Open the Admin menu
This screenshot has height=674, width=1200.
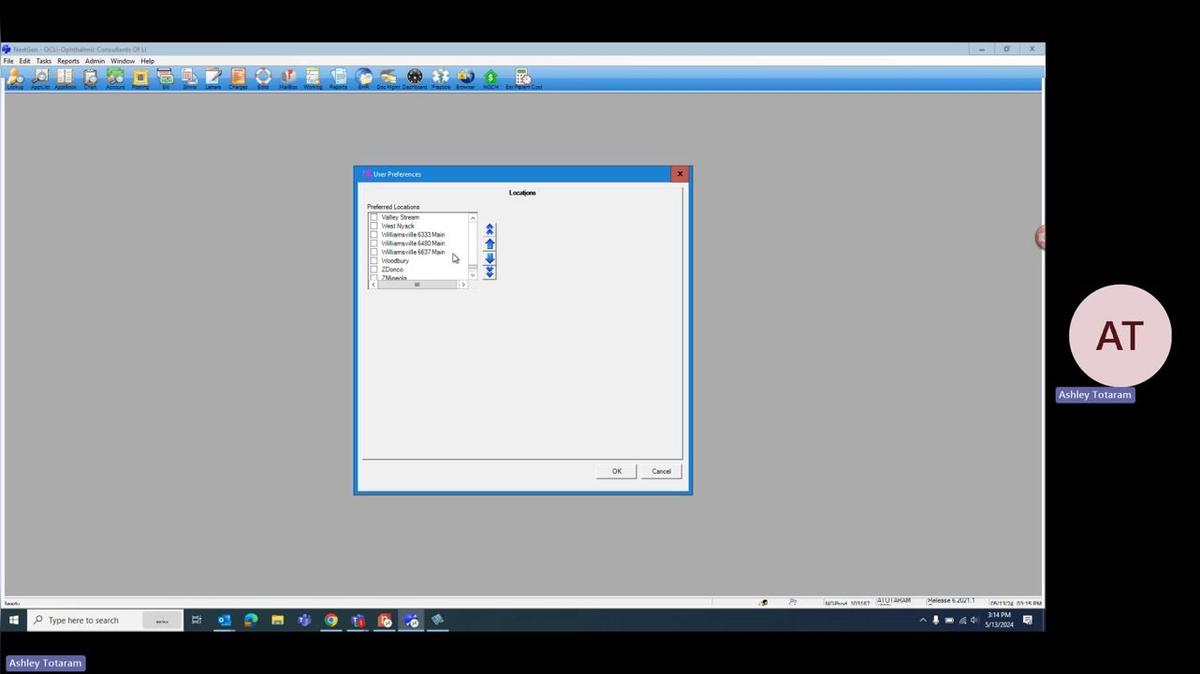[94, 61]
